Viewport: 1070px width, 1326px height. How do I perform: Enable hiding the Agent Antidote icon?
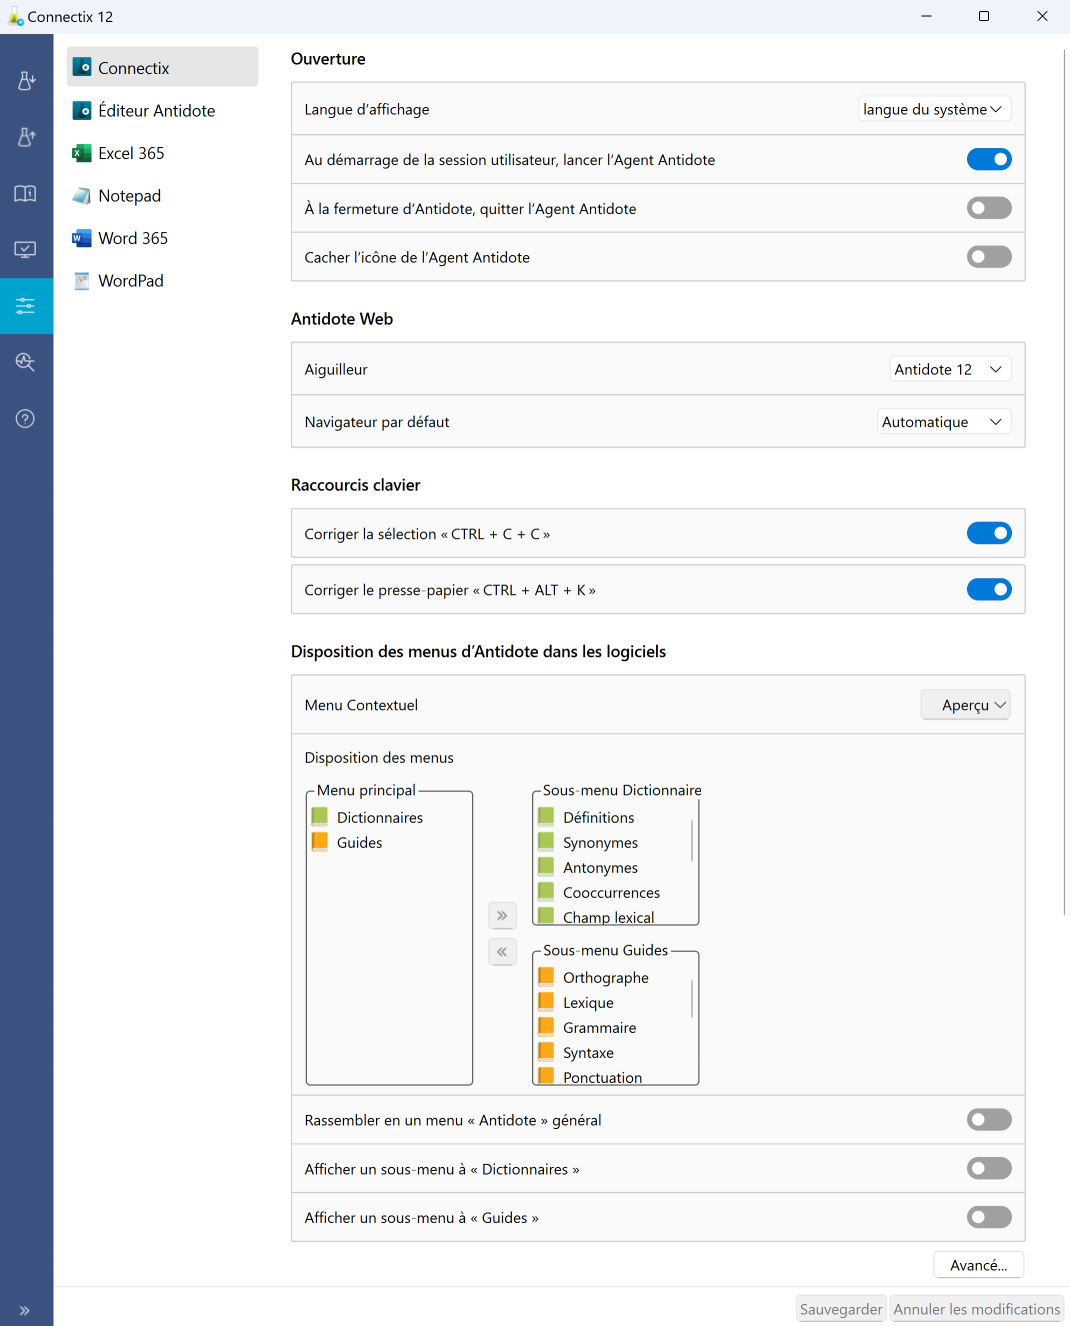(988, 257)
